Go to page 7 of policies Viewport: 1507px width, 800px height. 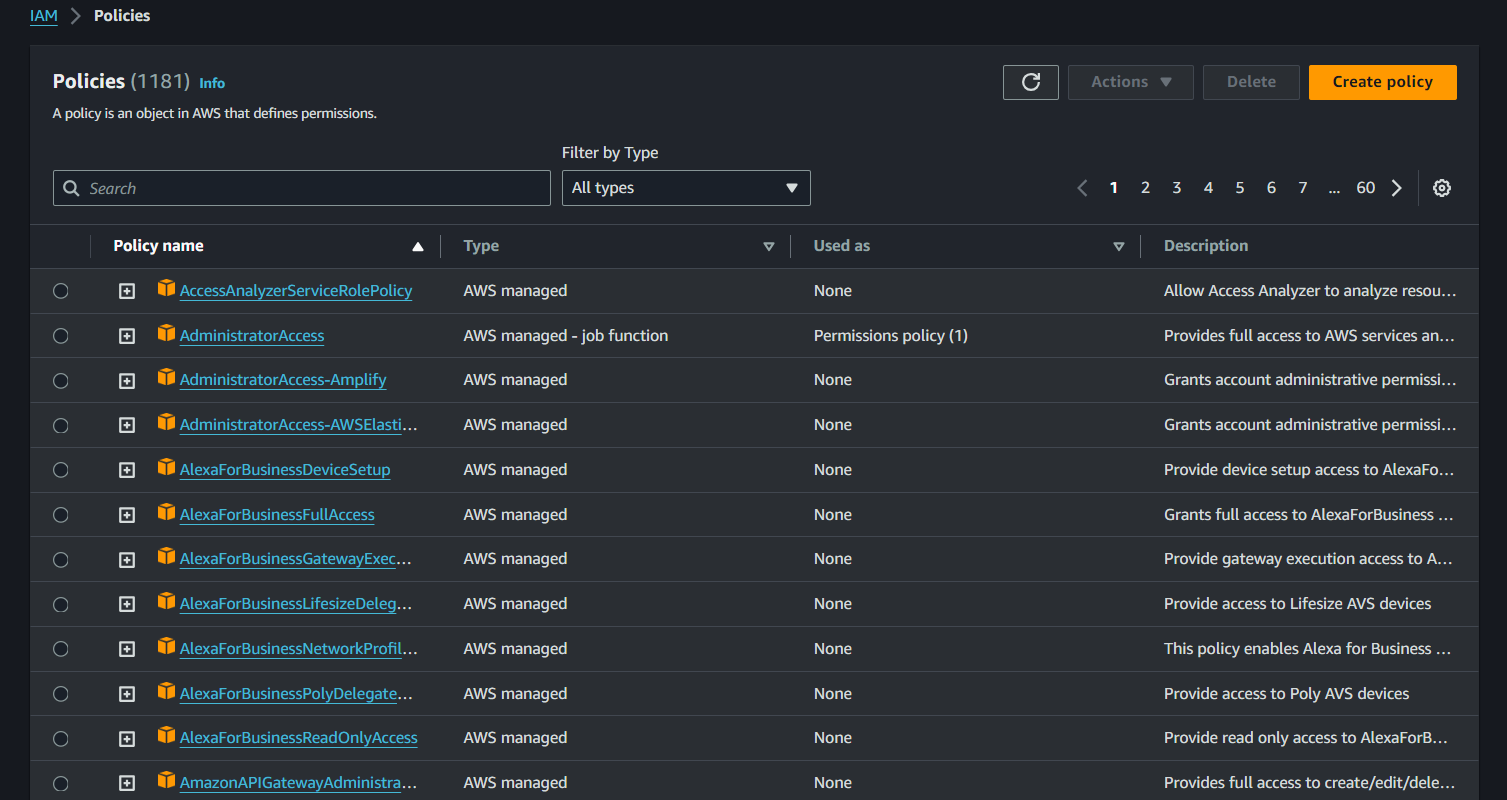pos(1303,188)
